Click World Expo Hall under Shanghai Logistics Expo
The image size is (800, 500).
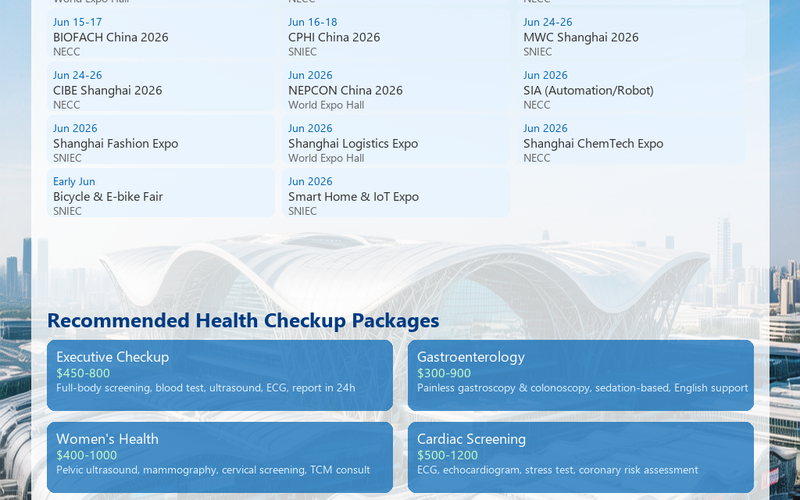[x=326, y=158]
